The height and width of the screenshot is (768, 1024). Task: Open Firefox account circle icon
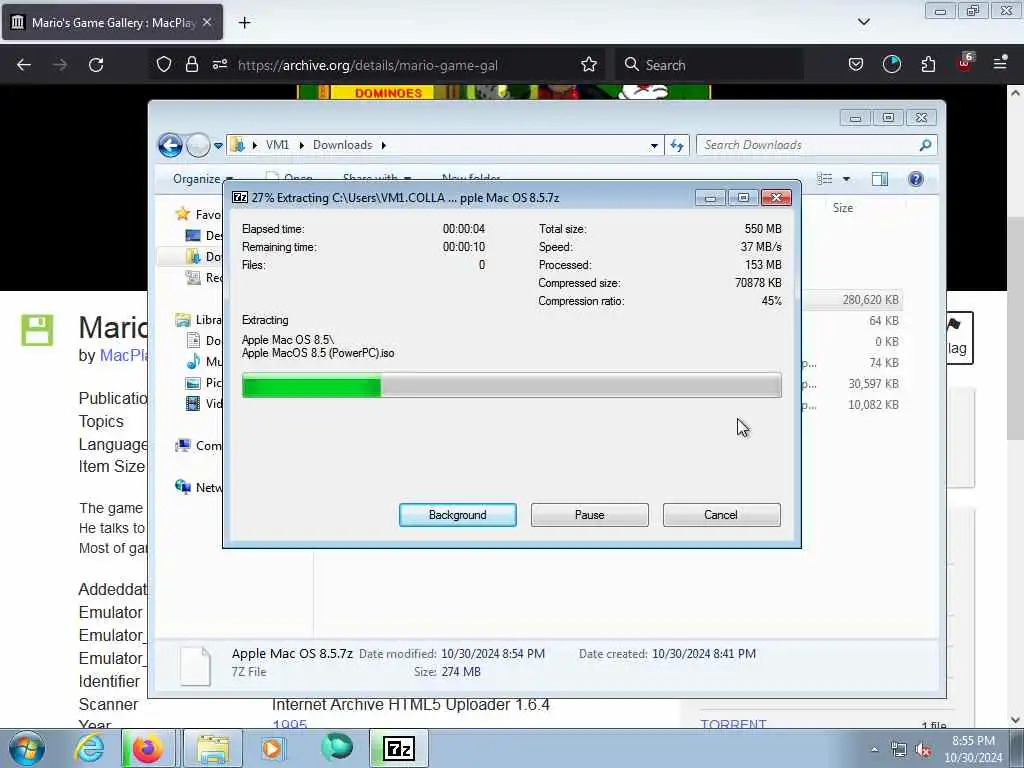click(891, 65)
